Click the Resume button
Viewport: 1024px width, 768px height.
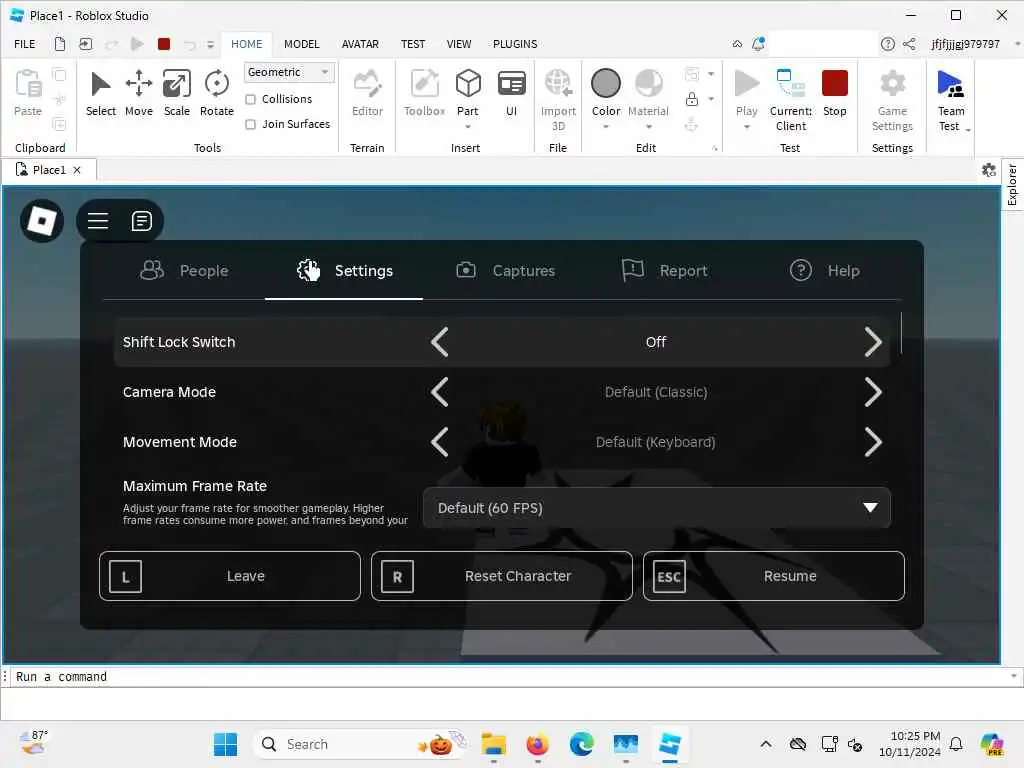[774, 576]
